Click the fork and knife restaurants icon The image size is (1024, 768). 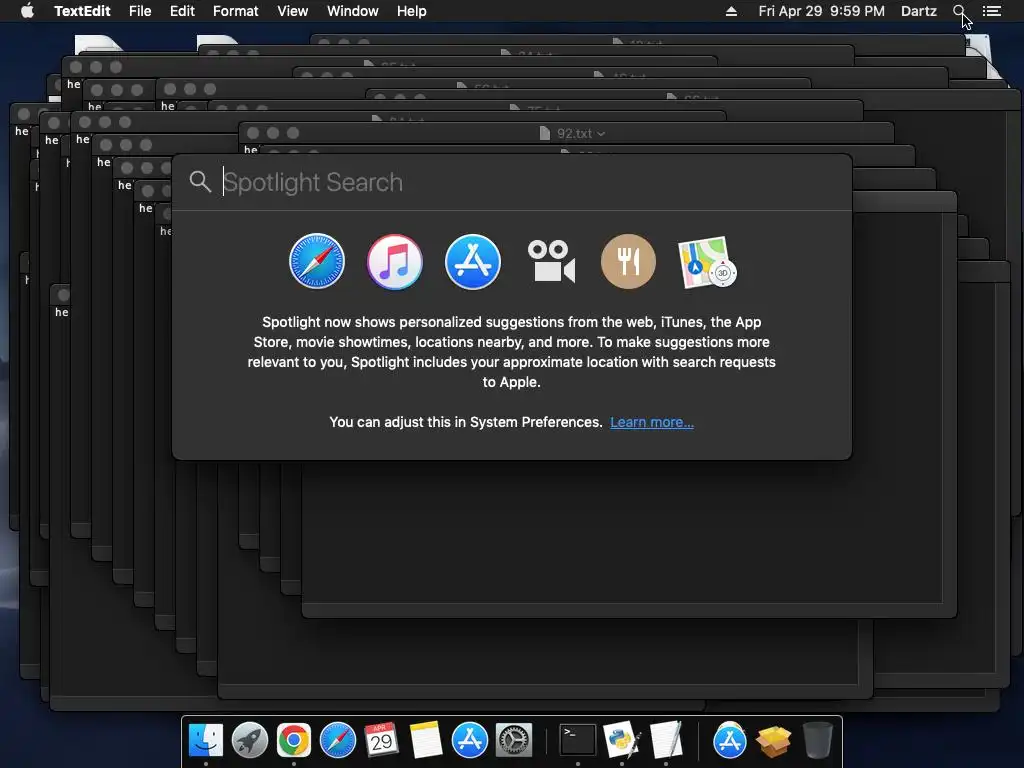click(x=628, y=261)
